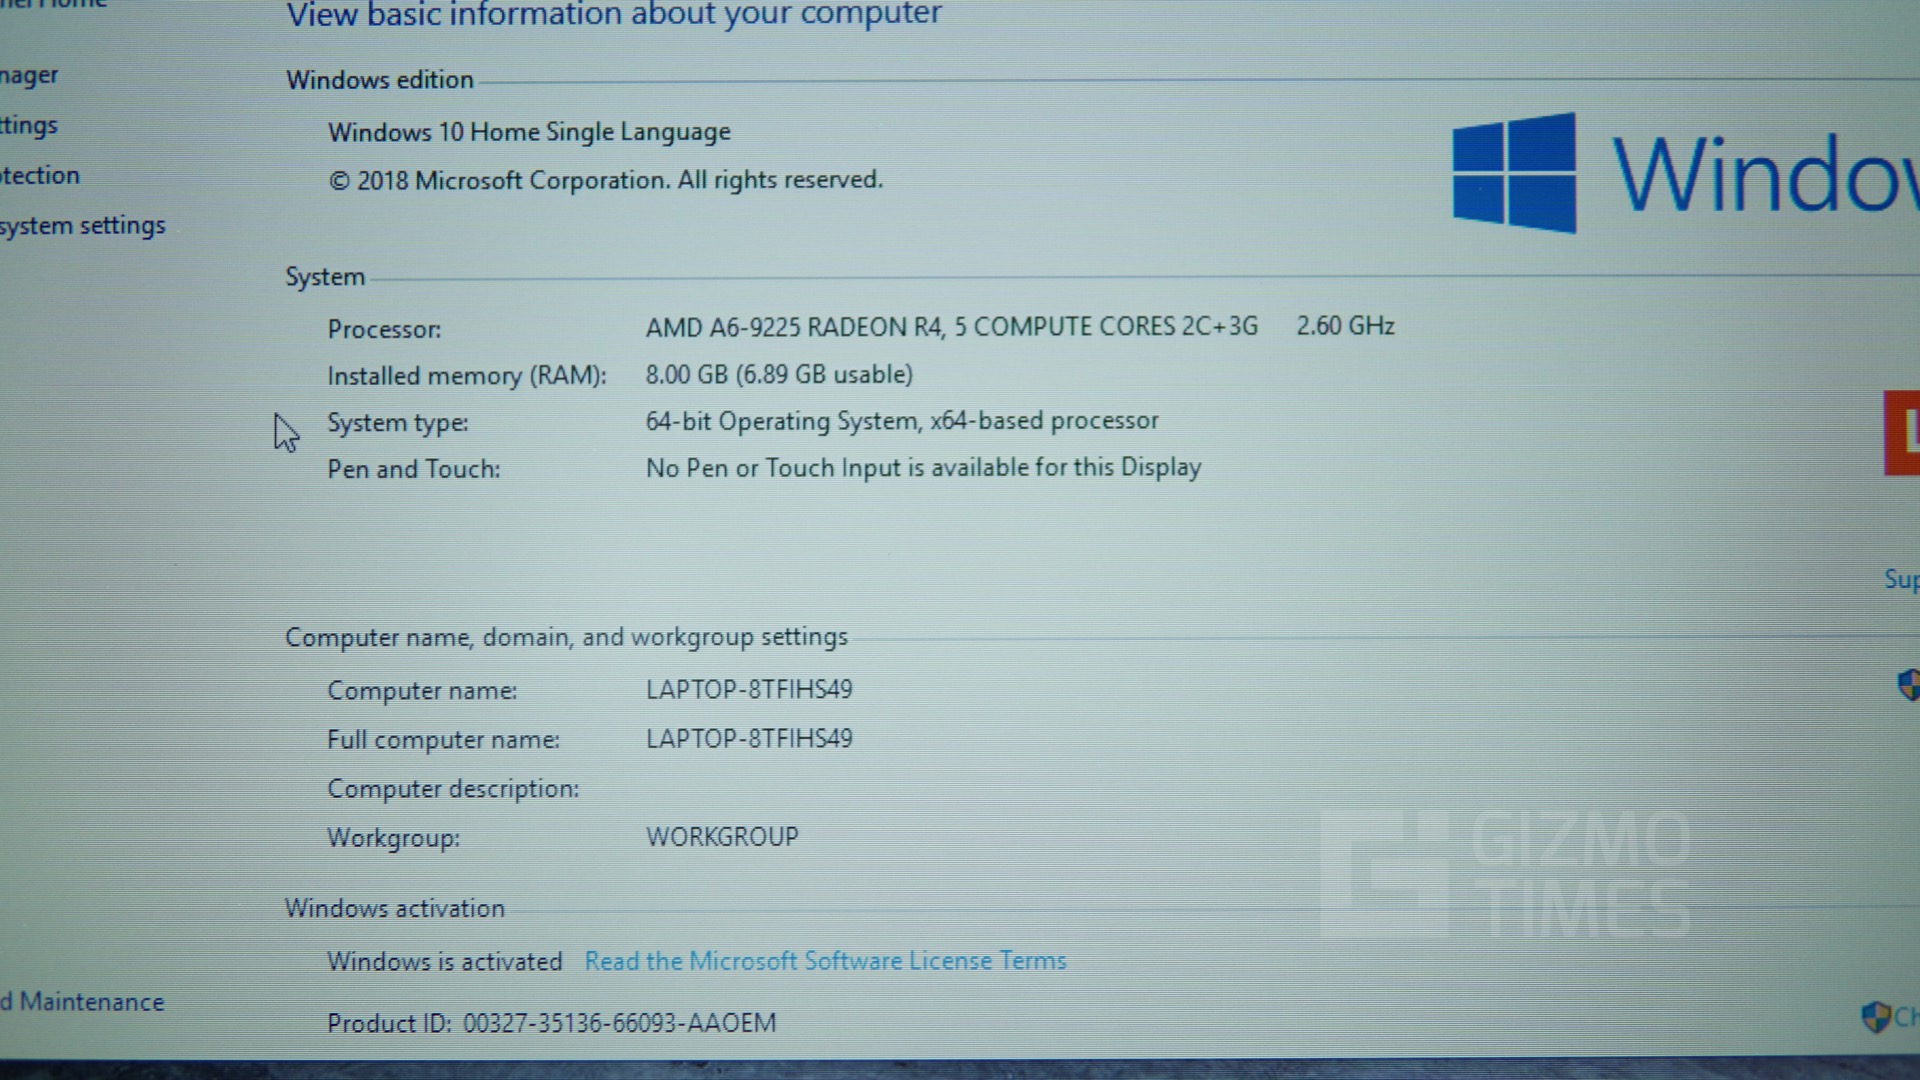Image resolution: width=1920 pixels, height=1080 pixels.
Task: Open Advanced system settings
Action: click(82, 225)
